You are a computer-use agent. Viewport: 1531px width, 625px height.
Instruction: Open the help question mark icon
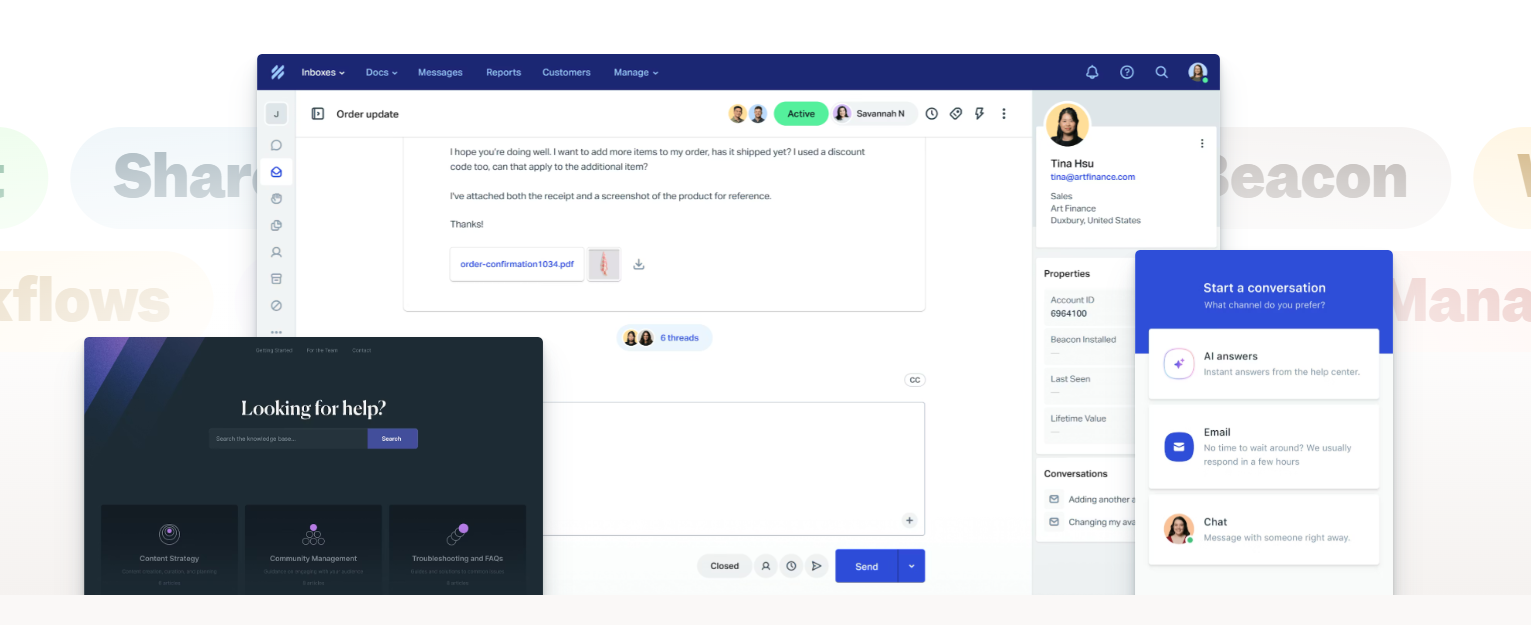click(1127, 72)
